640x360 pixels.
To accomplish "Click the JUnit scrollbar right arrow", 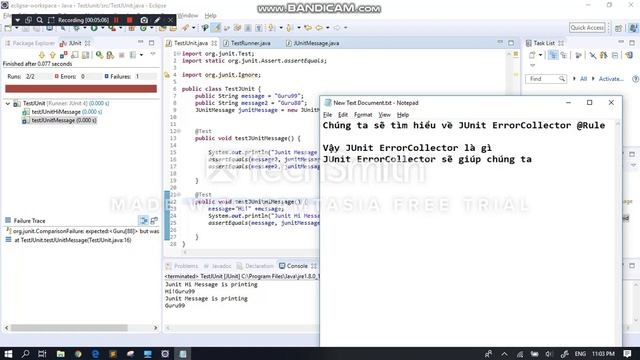I will [x=156, y=328].
